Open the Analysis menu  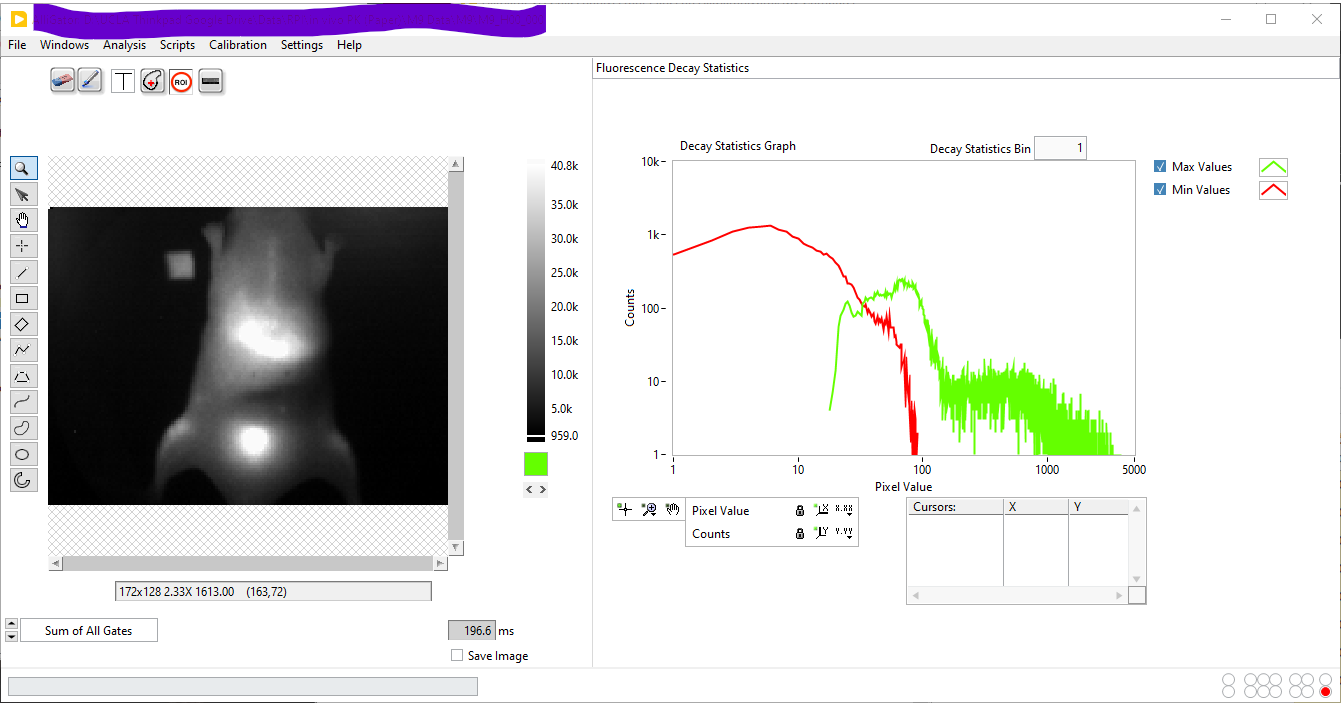(124, 45)
